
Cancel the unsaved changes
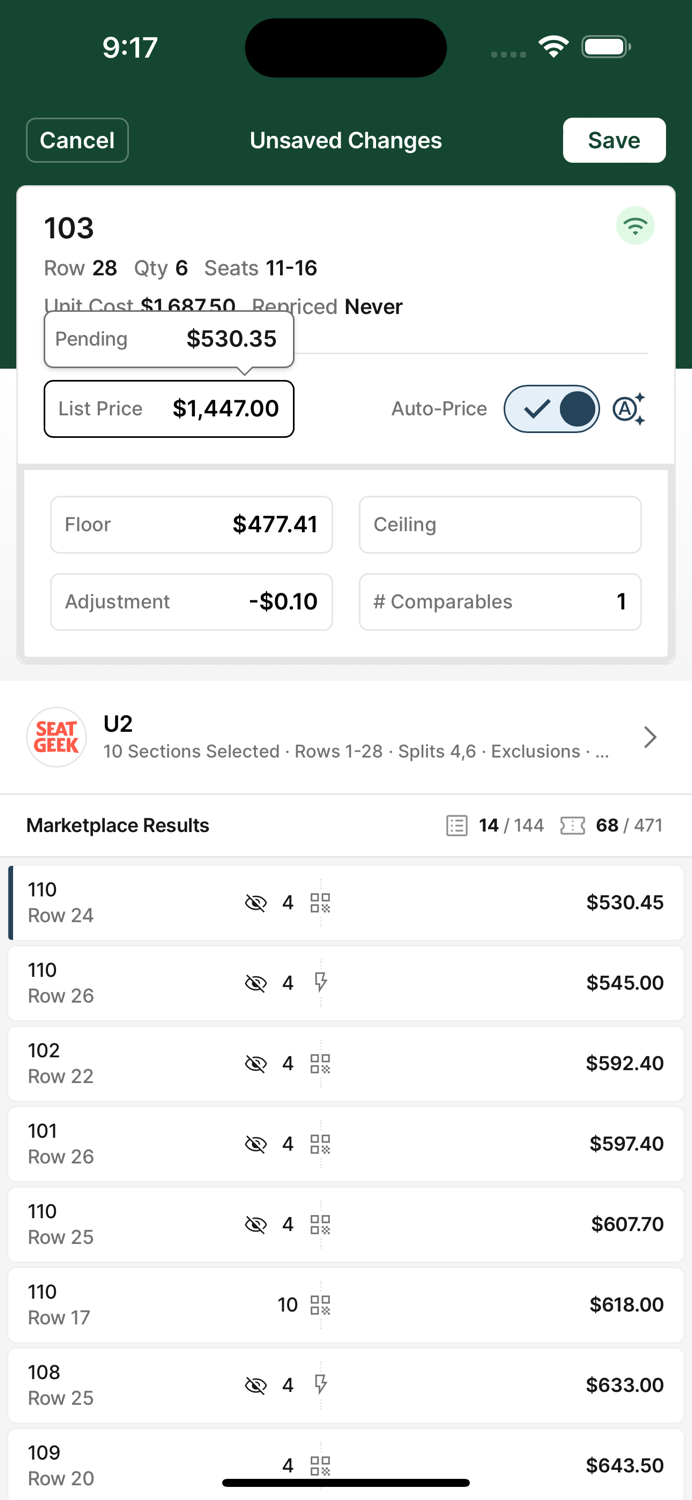(x=77, y=140)
